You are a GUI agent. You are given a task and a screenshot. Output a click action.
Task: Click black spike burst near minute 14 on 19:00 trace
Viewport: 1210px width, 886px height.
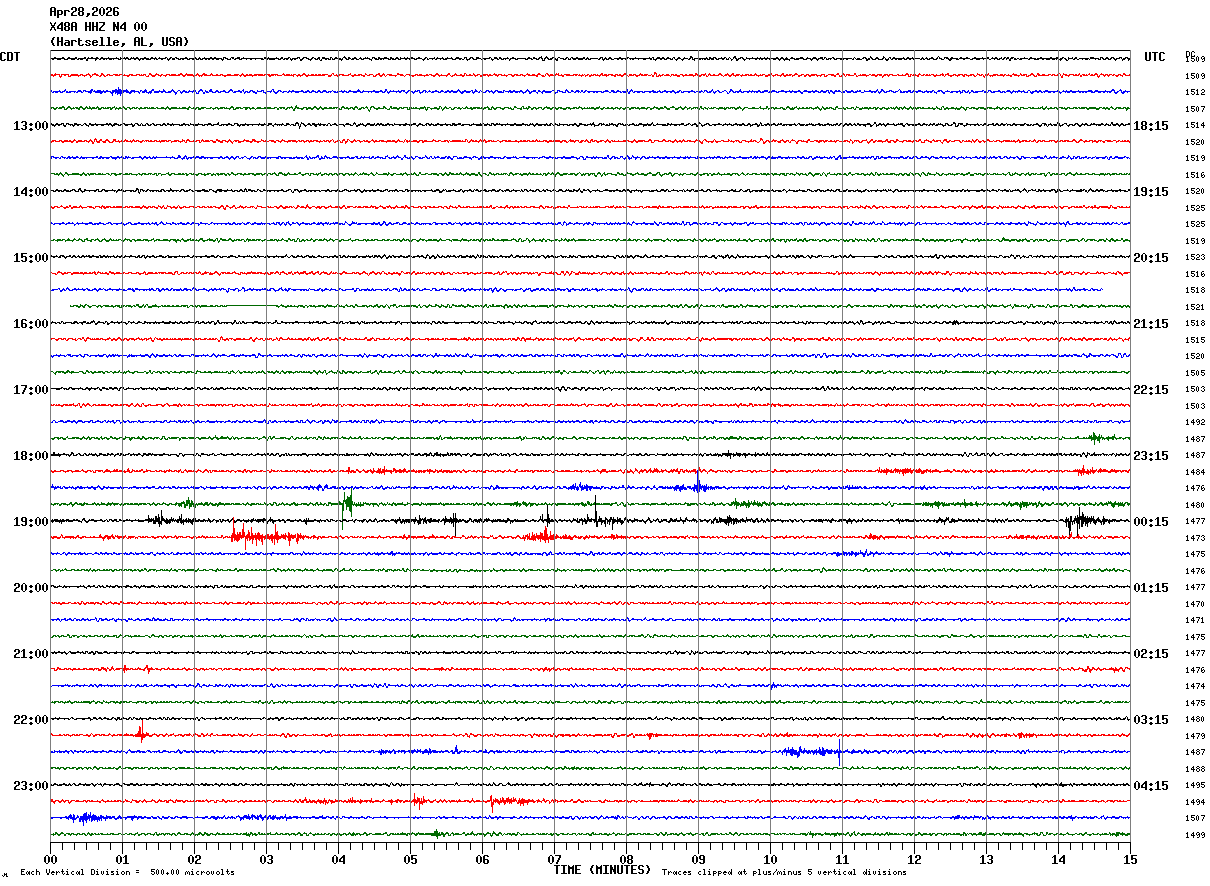pos(1080,520)
